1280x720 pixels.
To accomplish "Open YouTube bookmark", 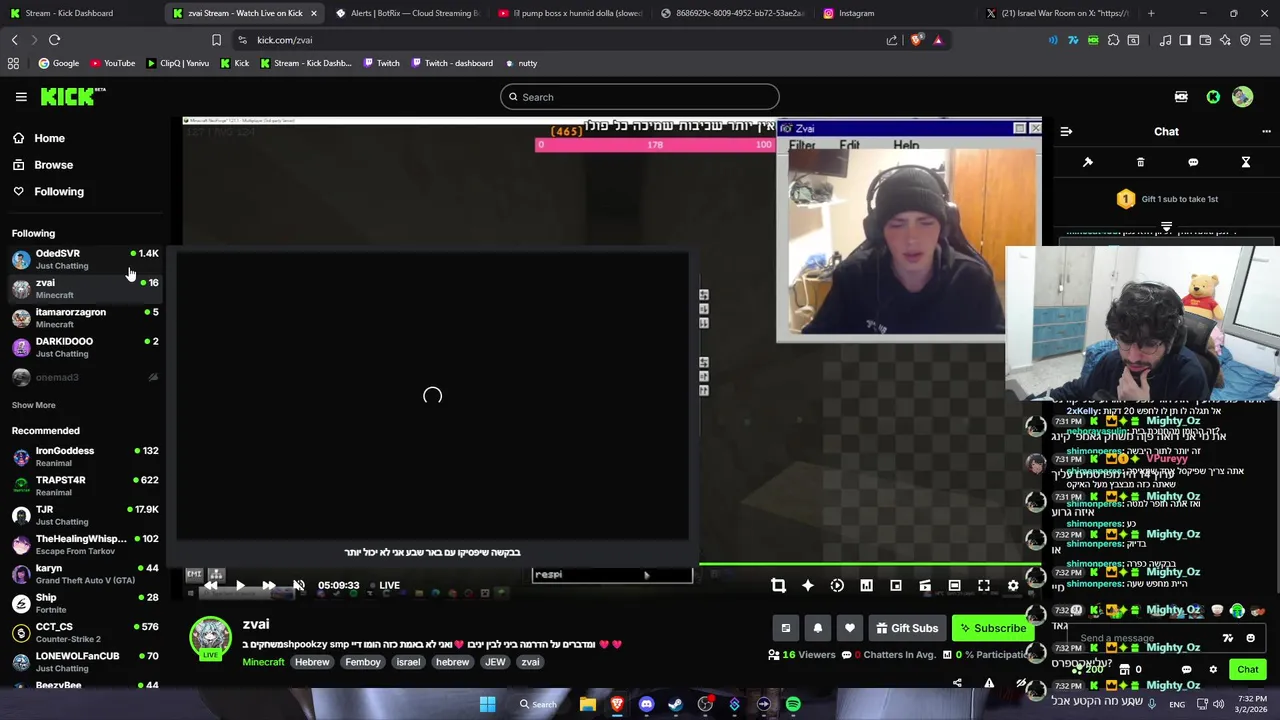I will [x=112, y=63].
